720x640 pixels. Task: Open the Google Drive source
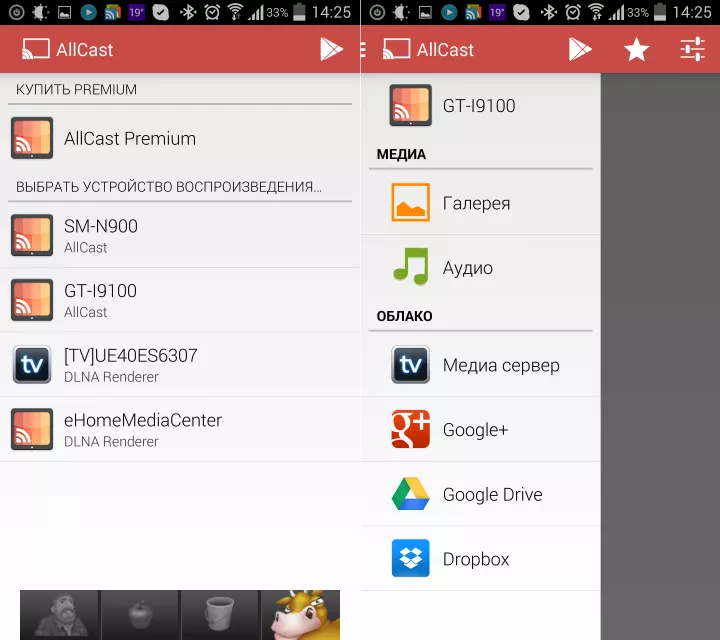pos(481,494)
